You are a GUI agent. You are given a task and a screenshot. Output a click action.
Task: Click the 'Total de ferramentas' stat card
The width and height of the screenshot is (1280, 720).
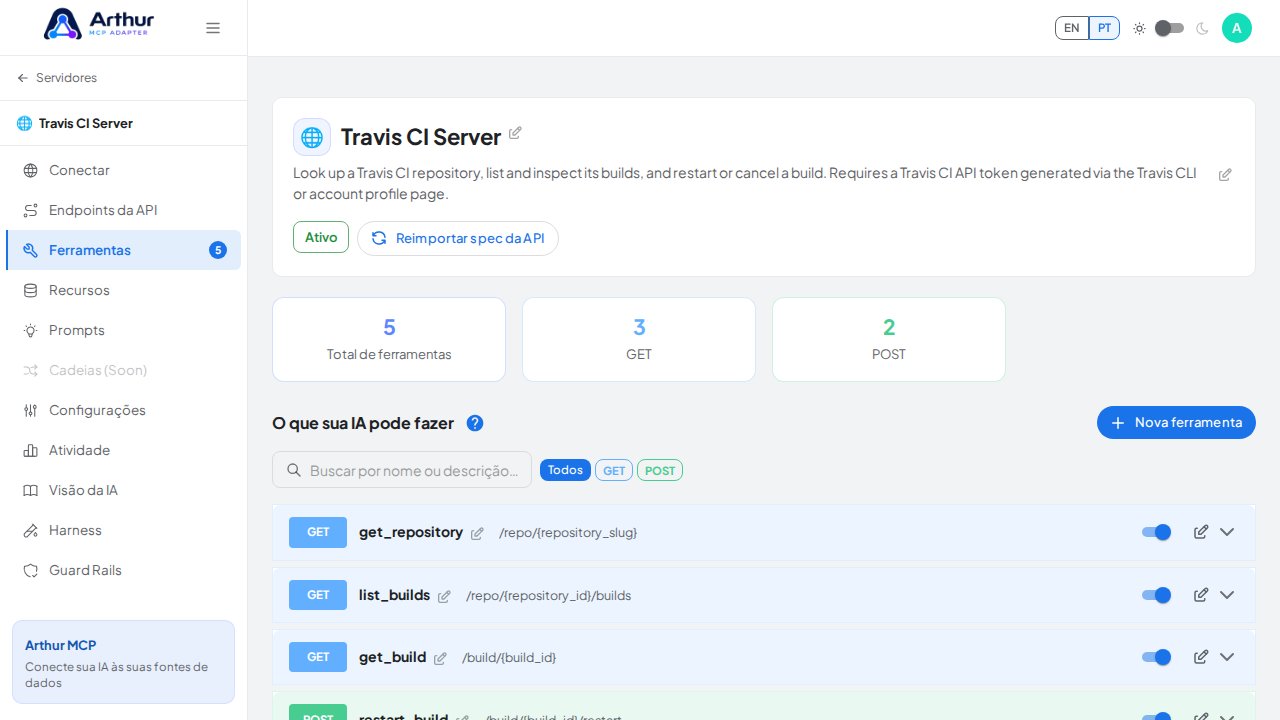click(x=389, y=339)
